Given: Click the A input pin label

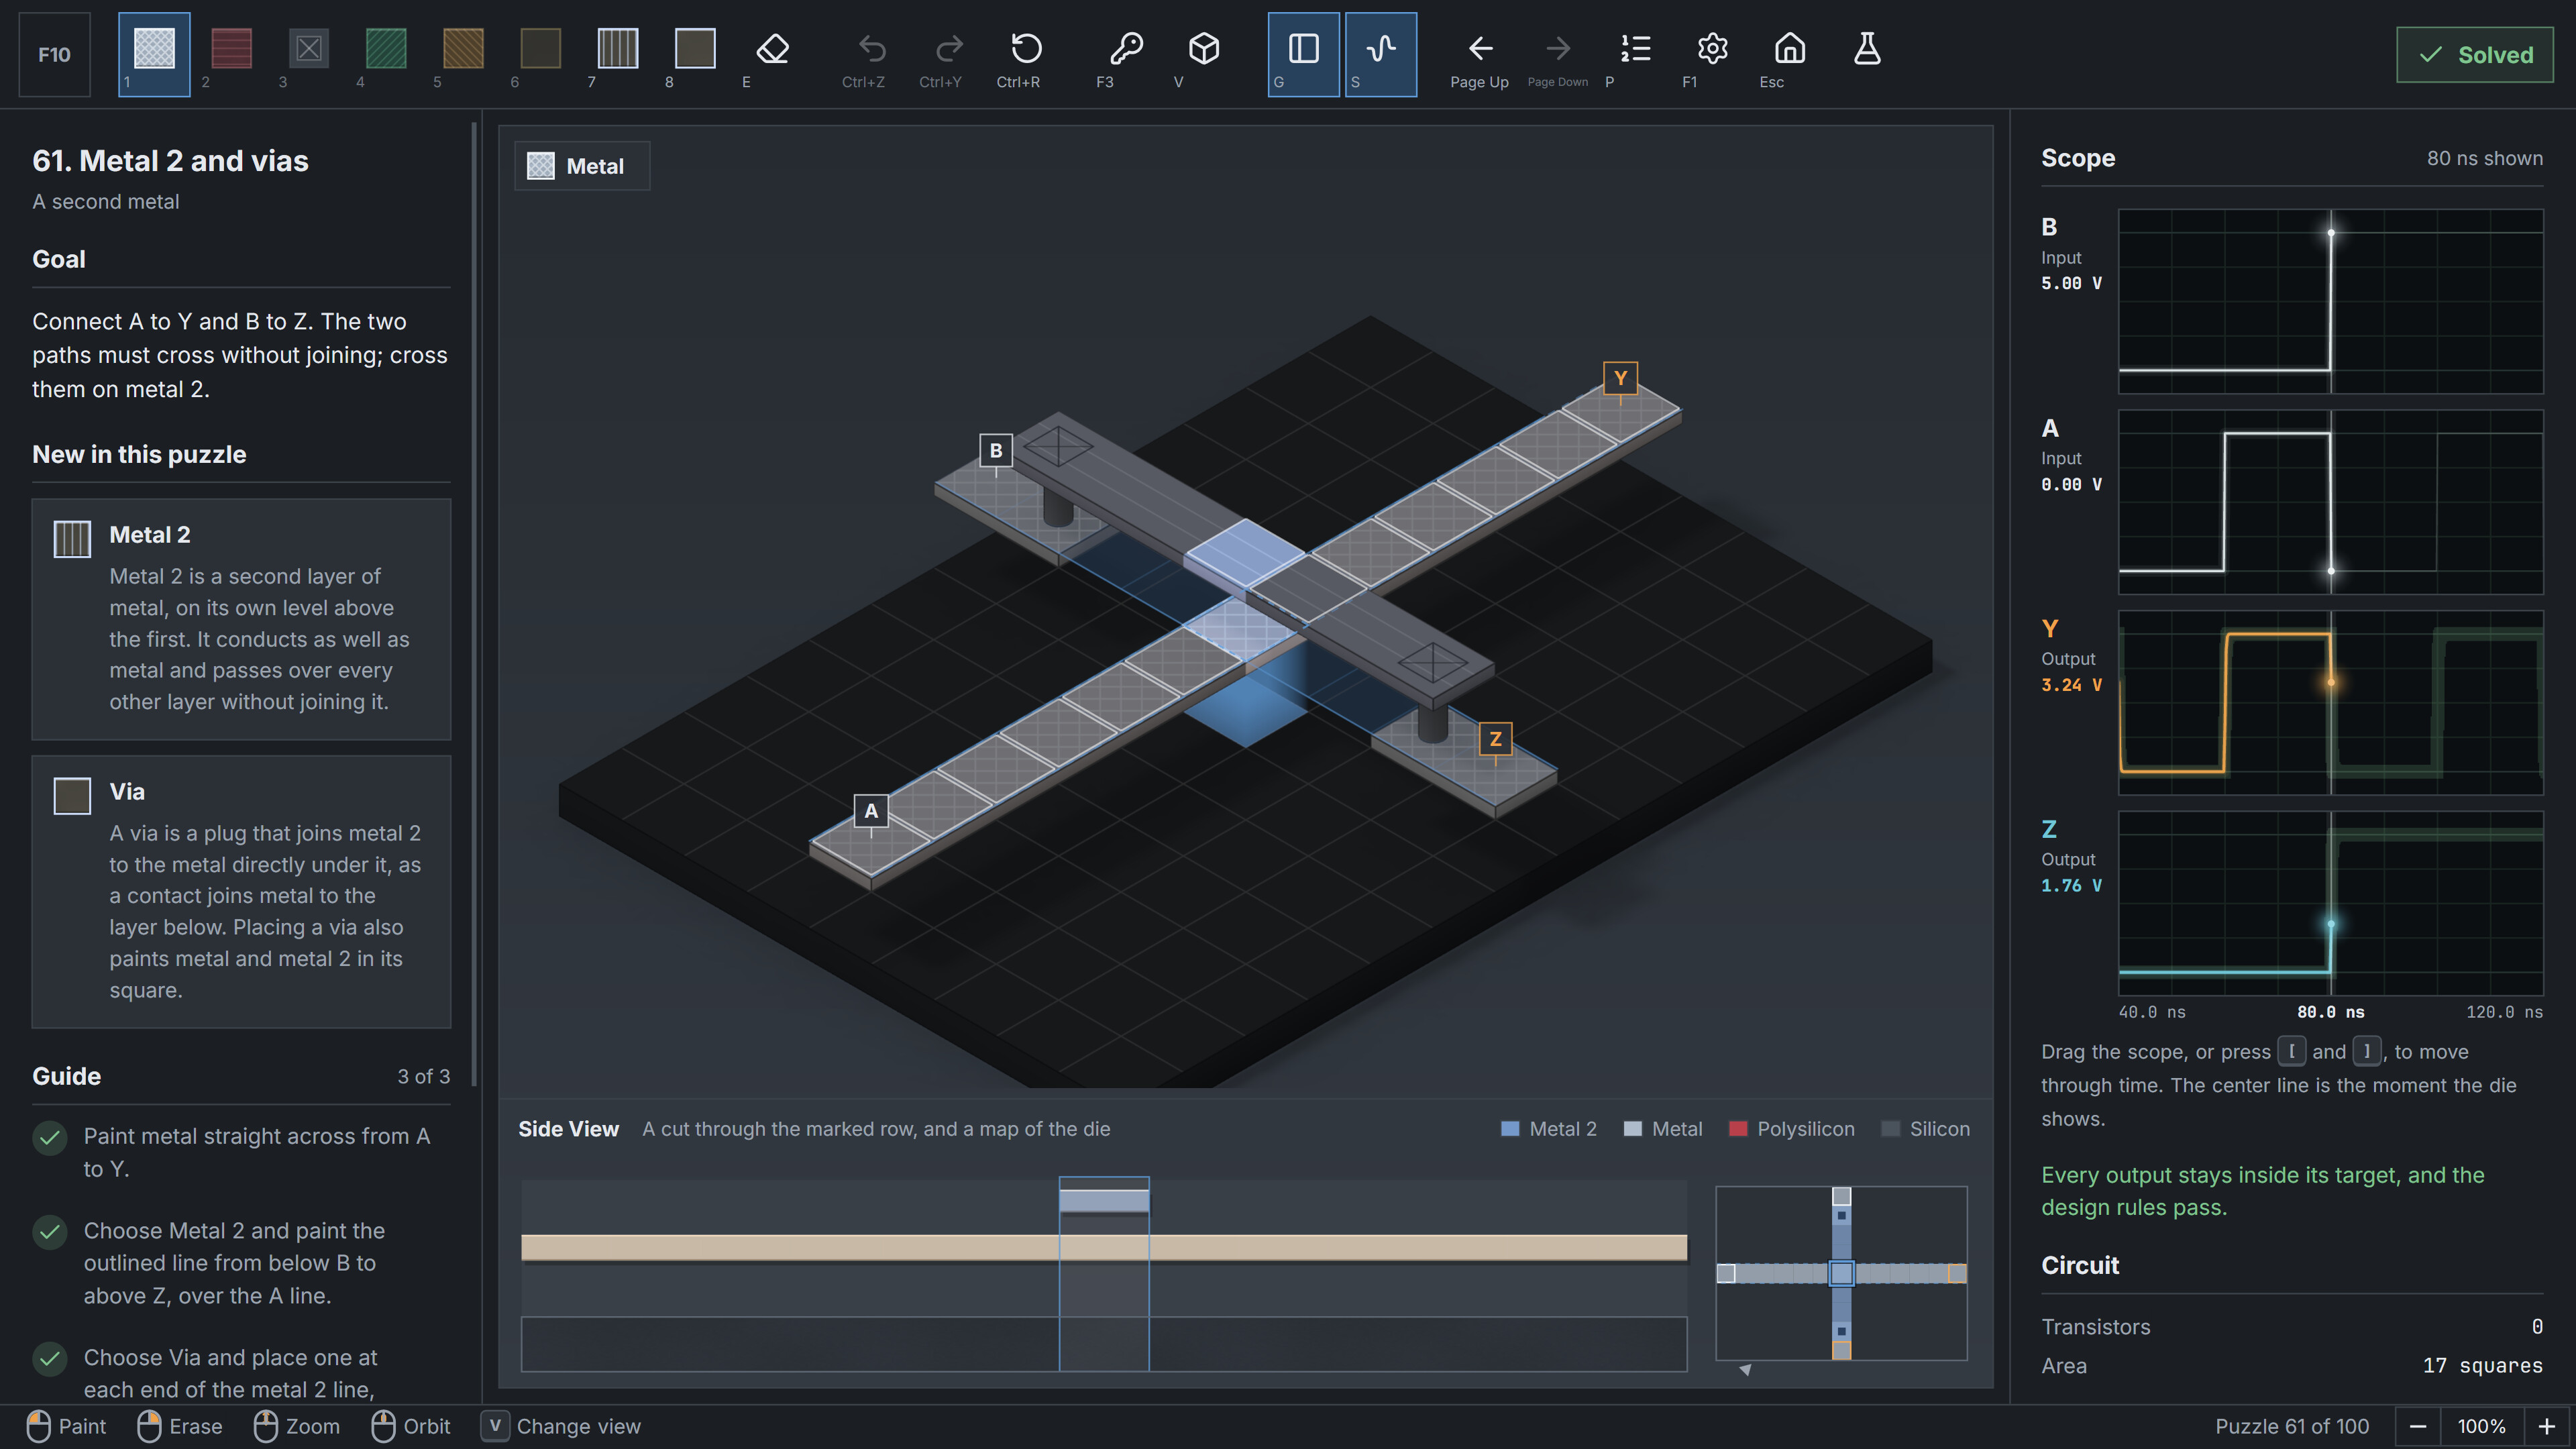Looking at the screenshot, I should click(871, 811).
